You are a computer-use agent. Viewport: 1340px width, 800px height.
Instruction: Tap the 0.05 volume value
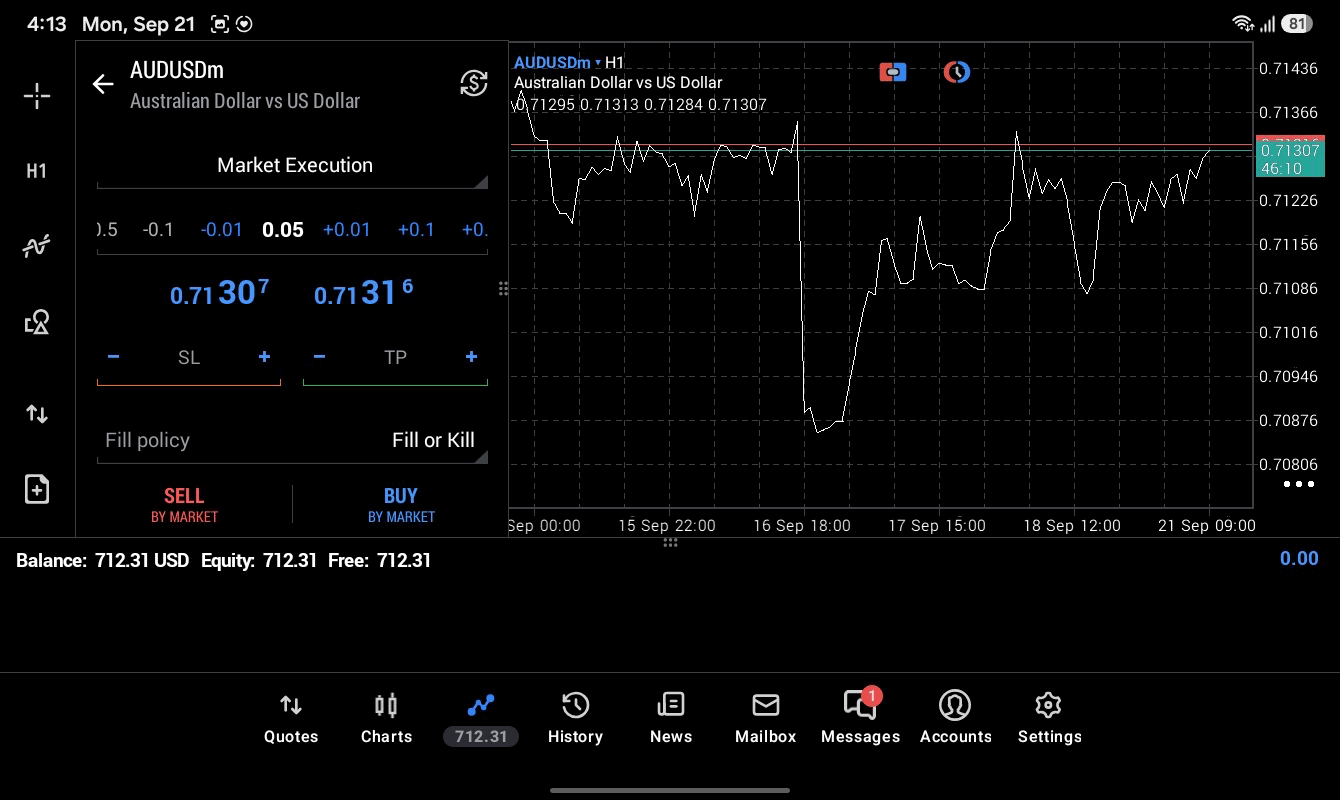[283, 230]
